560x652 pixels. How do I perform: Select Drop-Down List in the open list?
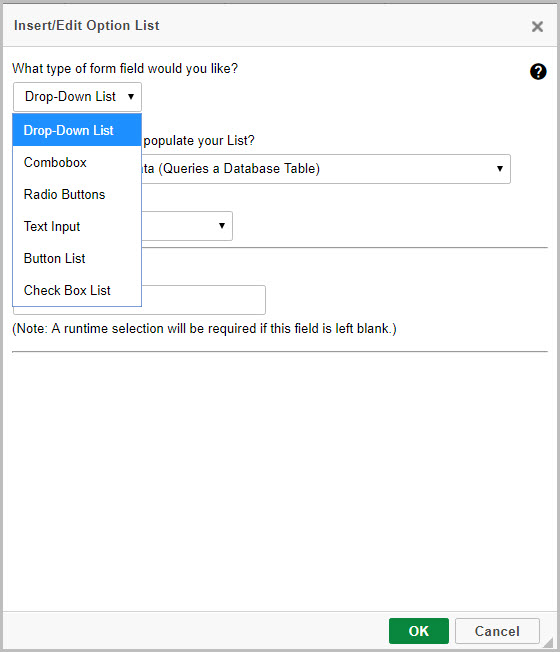[77, 130]
